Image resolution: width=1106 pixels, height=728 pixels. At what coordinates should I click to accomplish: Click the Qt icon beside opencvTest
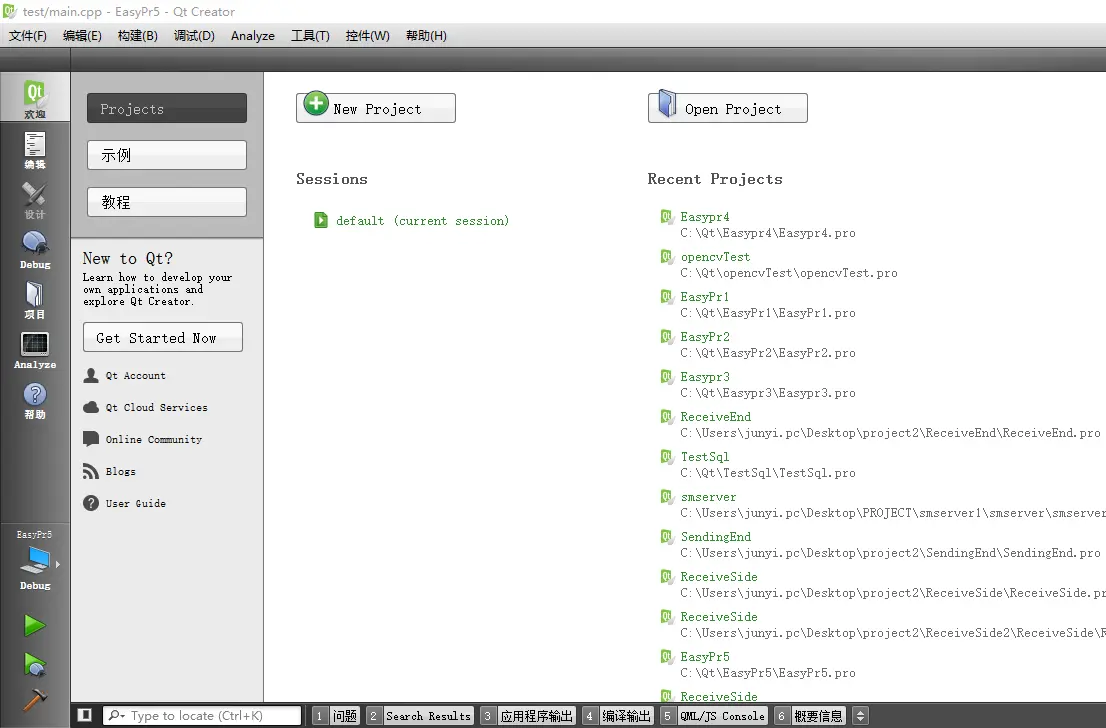(667, 257)
